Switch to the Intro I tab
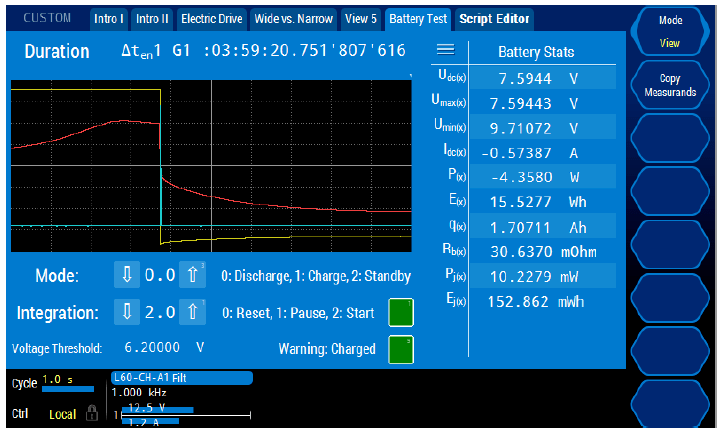The height and width of the screenshot is (434, 721). [109, 19]
